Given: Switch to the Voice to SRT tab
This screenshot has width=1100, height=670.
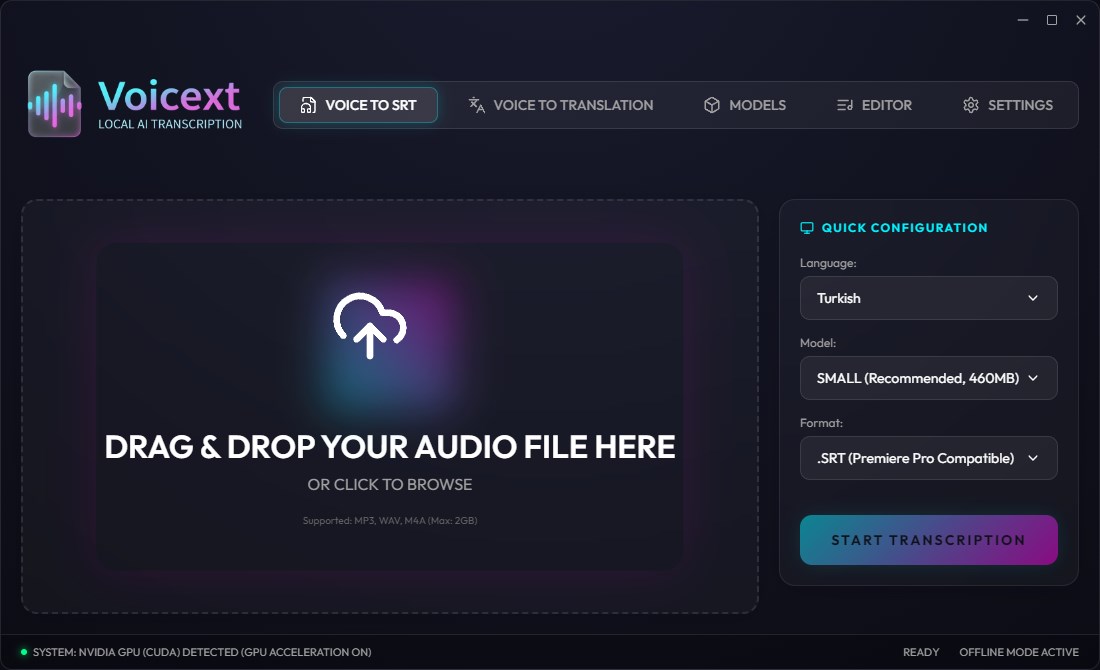Looking at the screenshot, I should coord(358,105).
